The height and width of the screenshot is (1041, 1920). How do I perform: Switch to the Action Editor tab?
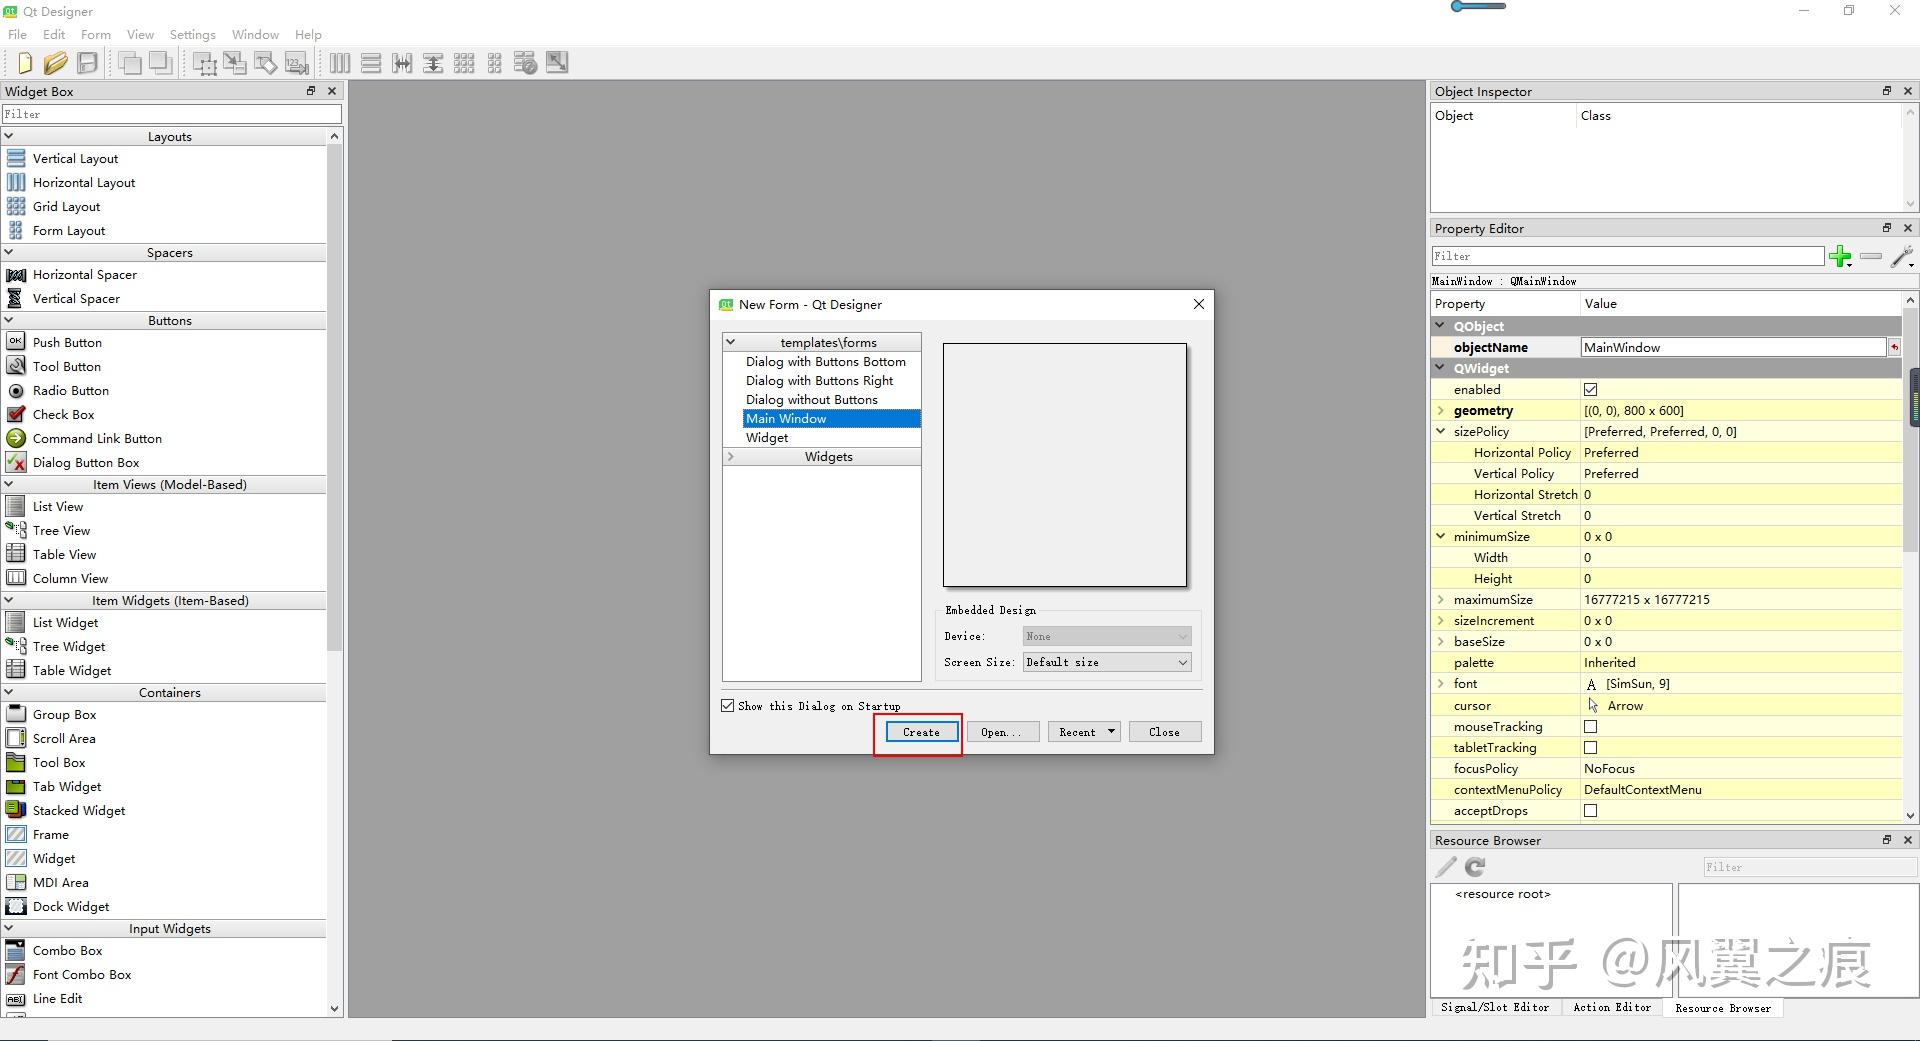(x=1612, y=1007)
